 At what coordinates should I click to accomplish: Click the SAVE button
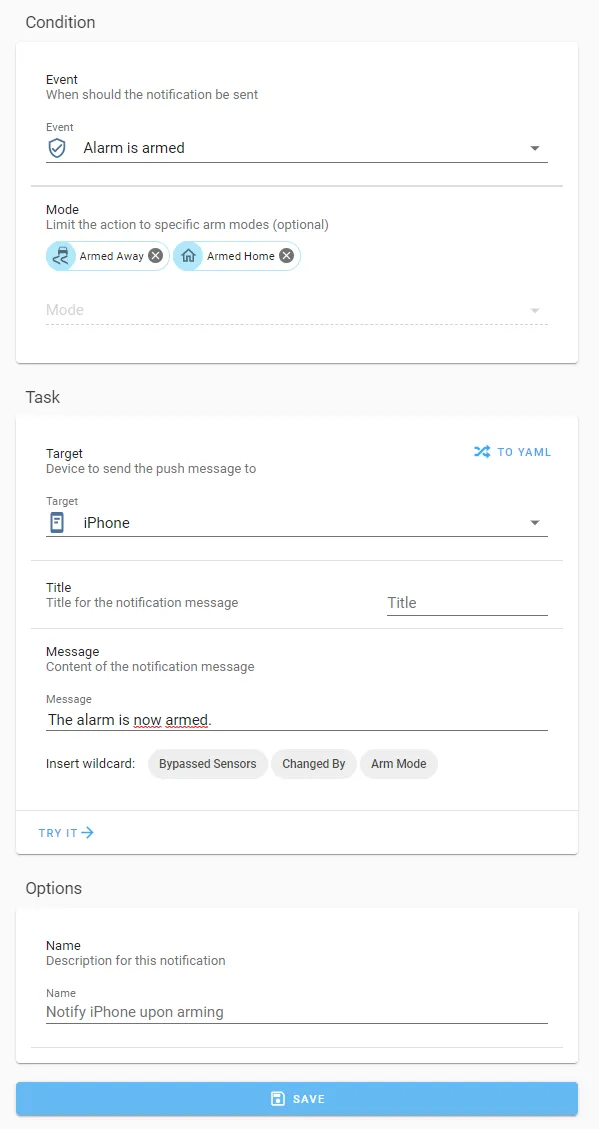click(x=297, y=1099)
